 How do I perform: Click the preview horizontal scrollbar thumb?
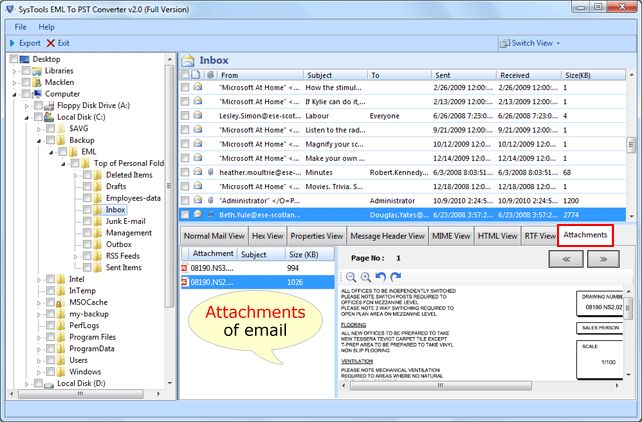tap(441, 386)
